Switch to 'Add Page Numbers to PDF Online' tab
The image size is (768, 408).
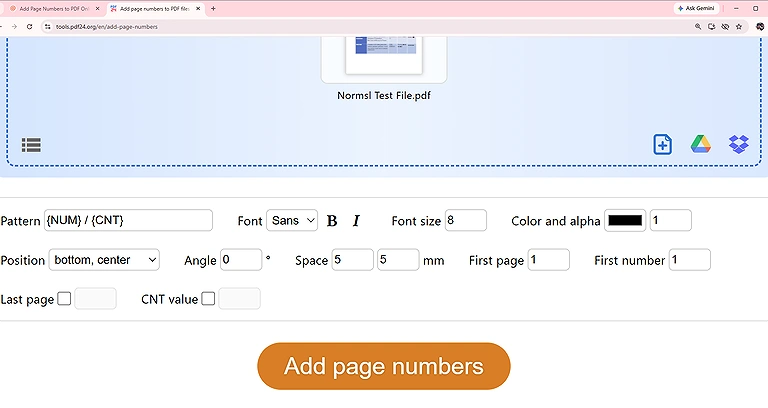[54, 8]
